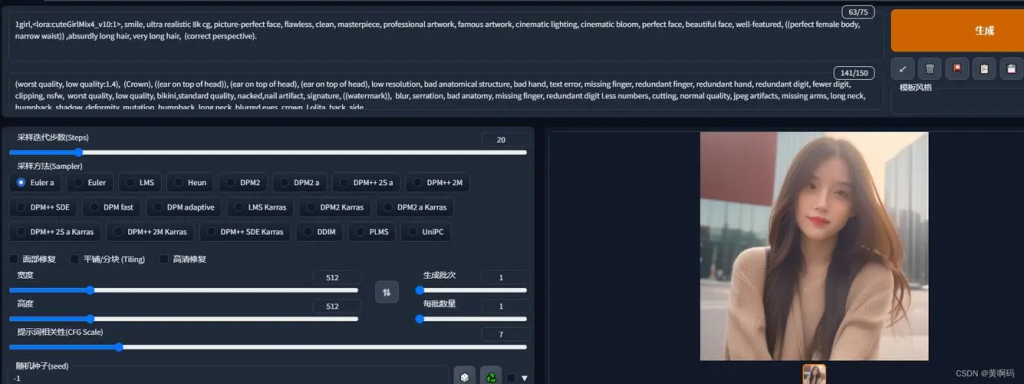The height and width of the screenshot is (384, 1024).
Task: Enable the 面部修复 face restore checkbox
Action: tap(14, 259)
